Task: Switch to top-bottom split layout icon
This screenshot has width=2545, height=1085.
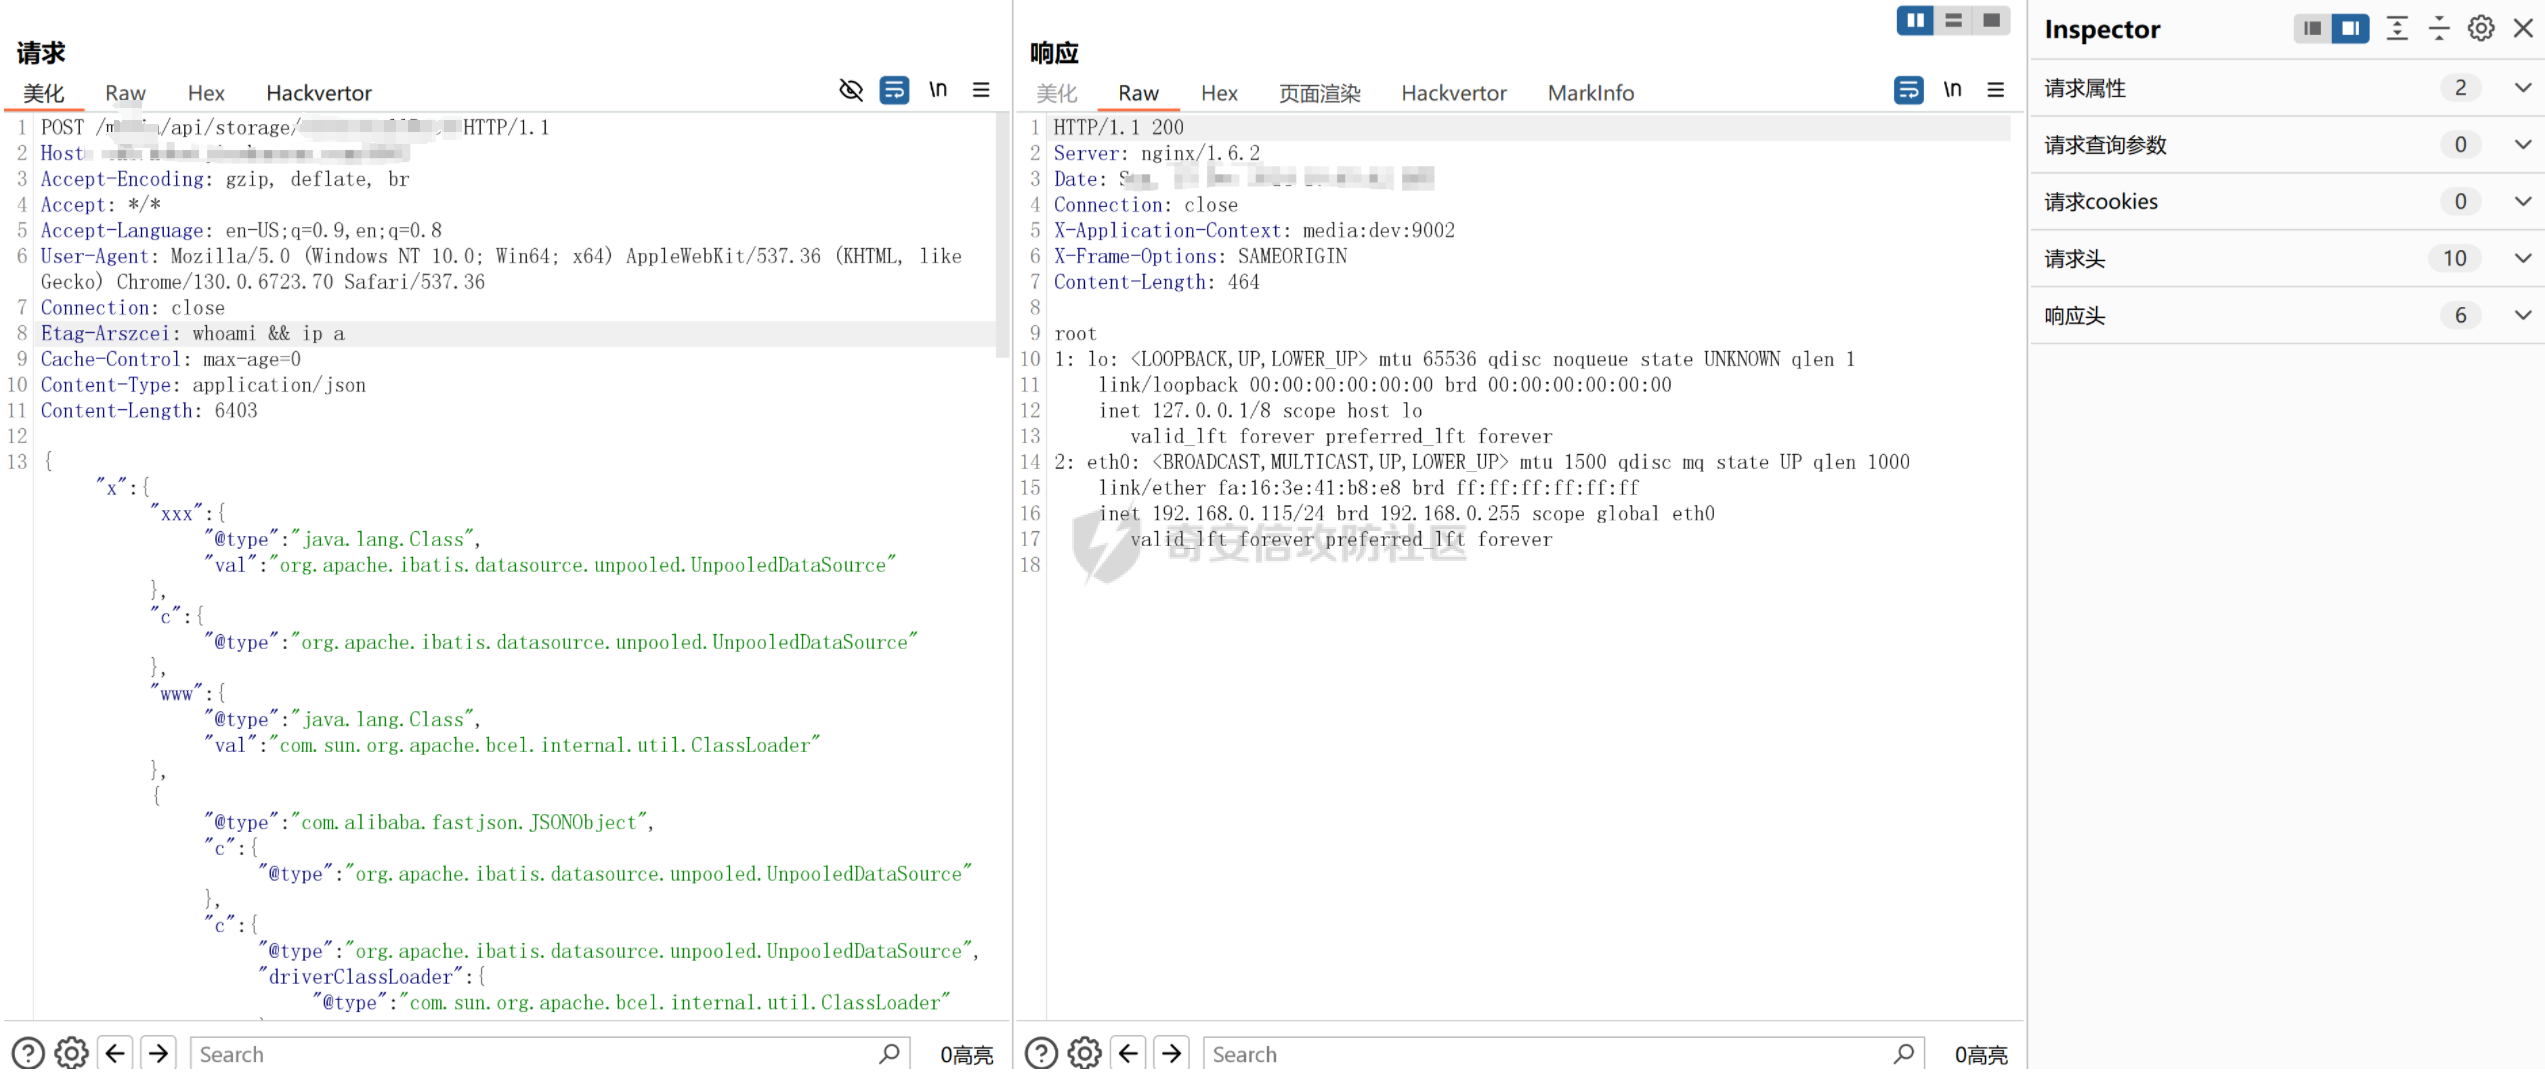Action: pyautogui.click(x=1953, y=20)
